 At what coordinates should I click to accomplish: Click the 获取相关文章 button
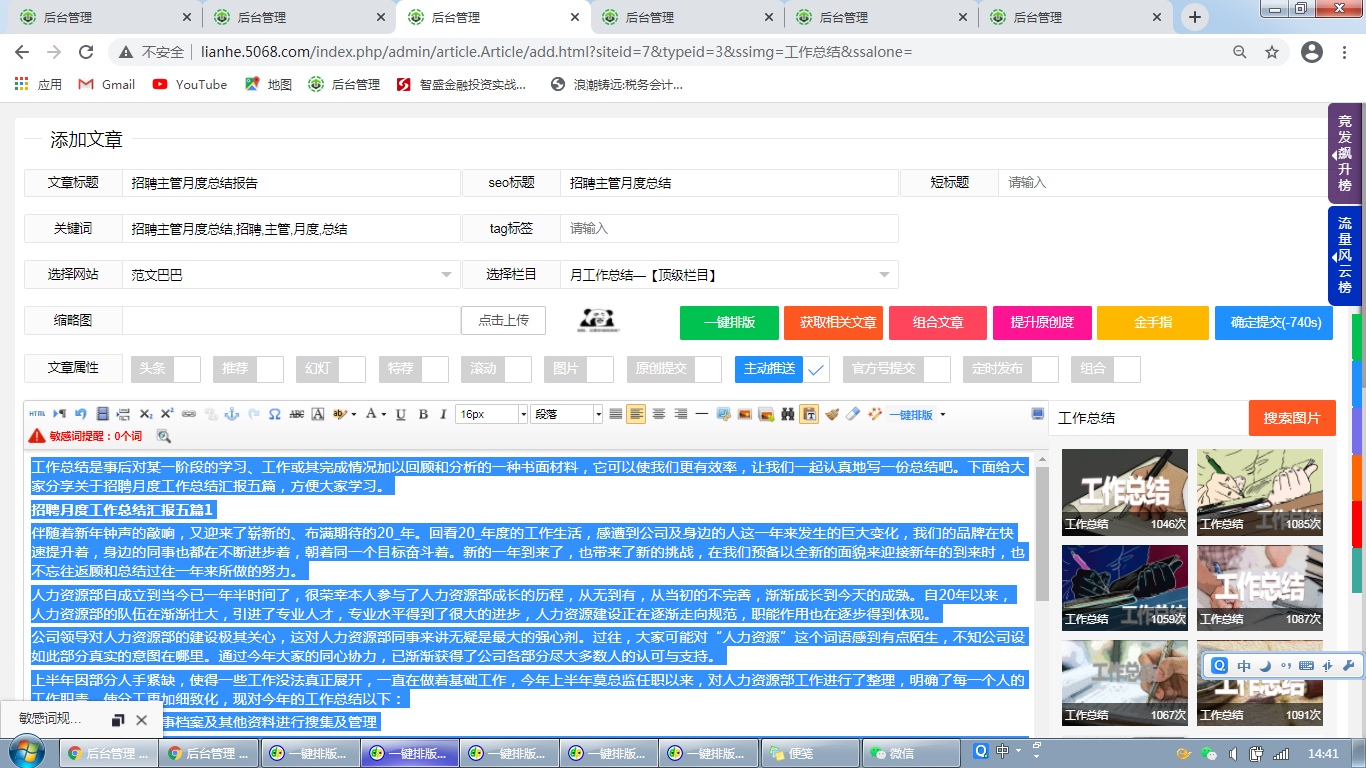[838, 323]
